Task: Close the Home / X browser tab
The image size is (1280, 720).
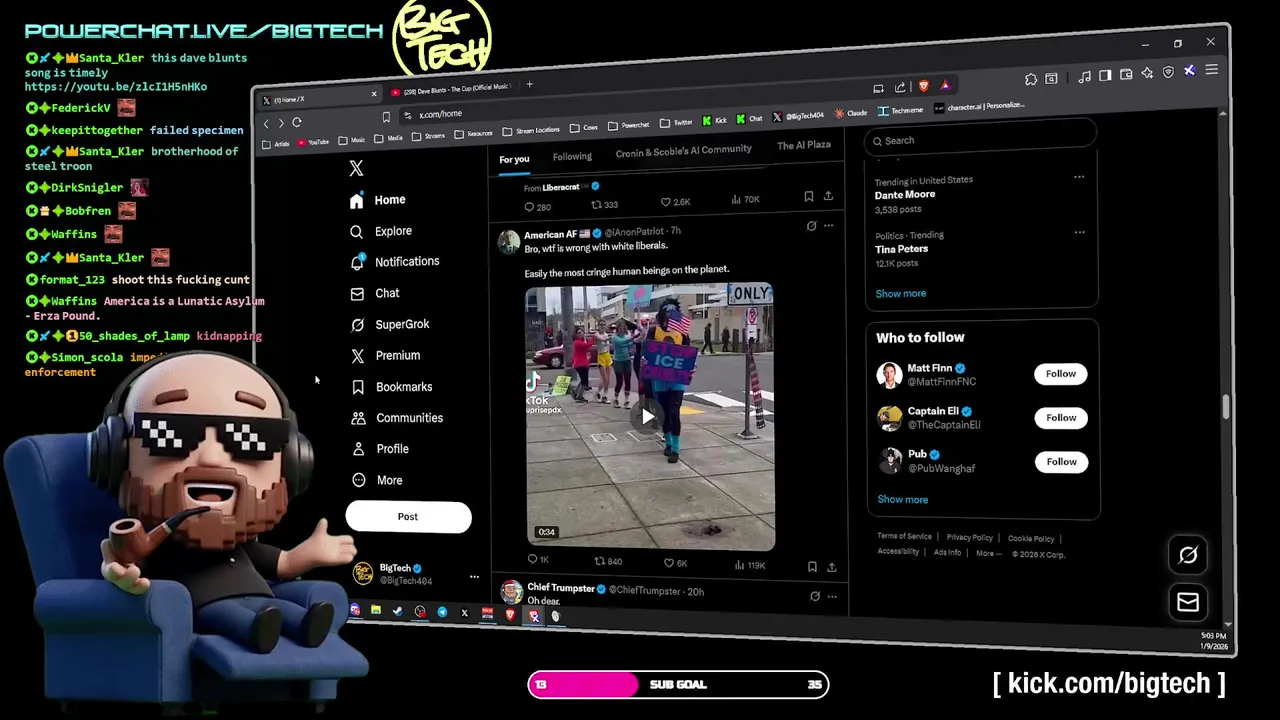Action: click(x=374, y=94)
